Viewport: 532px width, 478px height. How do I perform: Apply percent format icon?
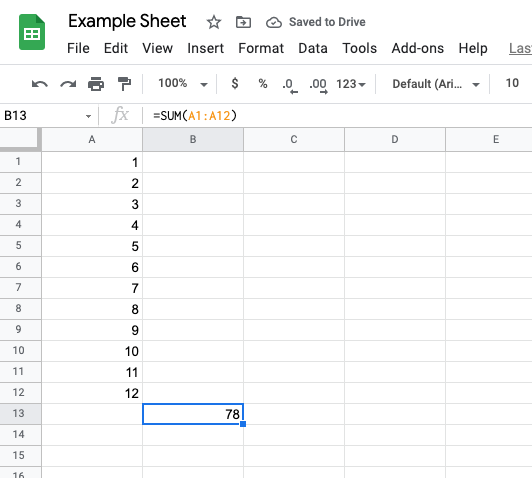(x=263, y=83)
